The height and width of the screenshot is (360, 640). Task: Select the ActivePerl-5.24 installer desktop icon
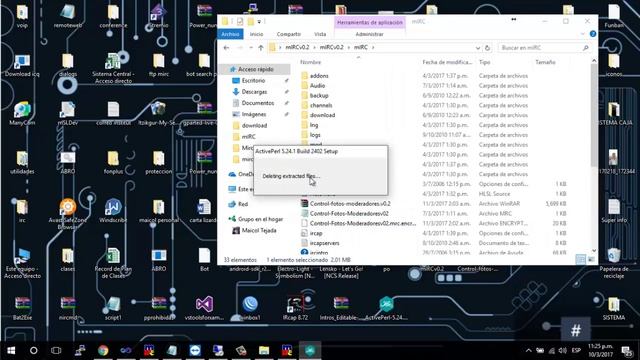pos(386,308)
